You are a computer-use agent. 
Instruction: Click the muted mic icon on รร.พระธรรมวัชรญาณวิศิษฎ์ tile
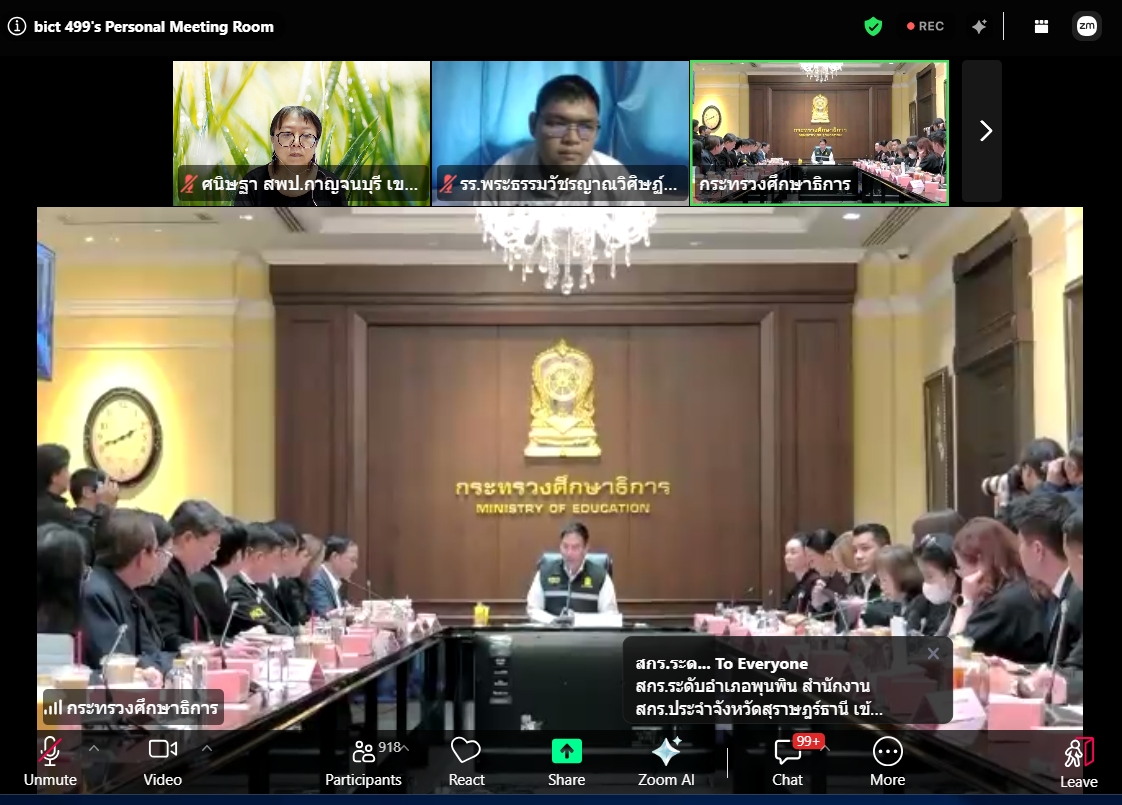447,184
